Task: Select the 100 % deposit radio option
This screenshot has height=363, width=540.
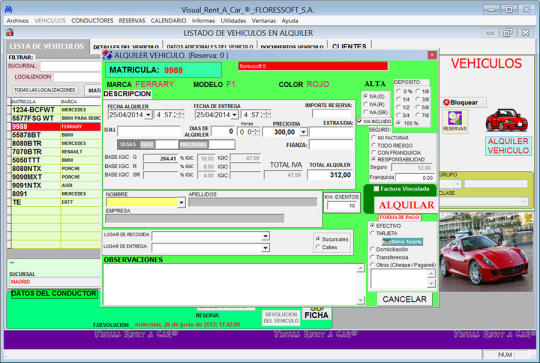Action: point(398,123)
